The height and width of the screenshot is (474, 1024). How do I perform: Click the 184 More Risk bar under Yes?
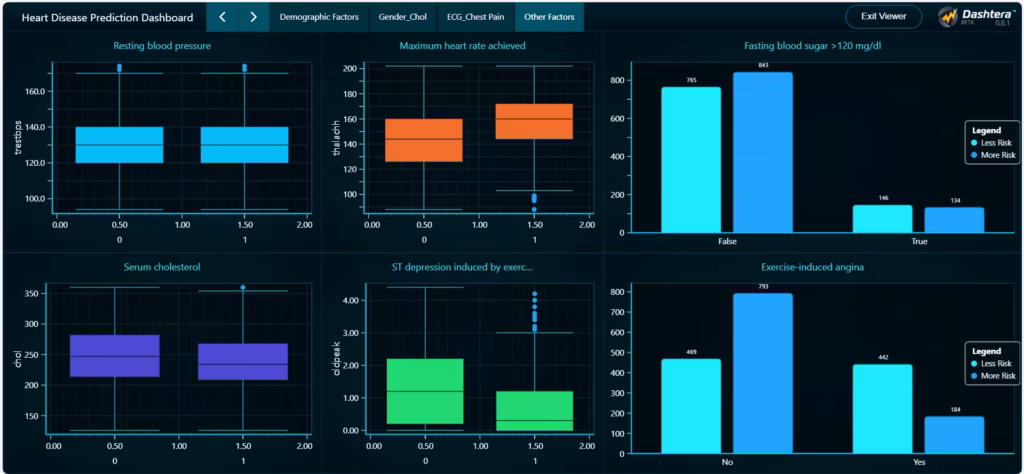(955, 435)
